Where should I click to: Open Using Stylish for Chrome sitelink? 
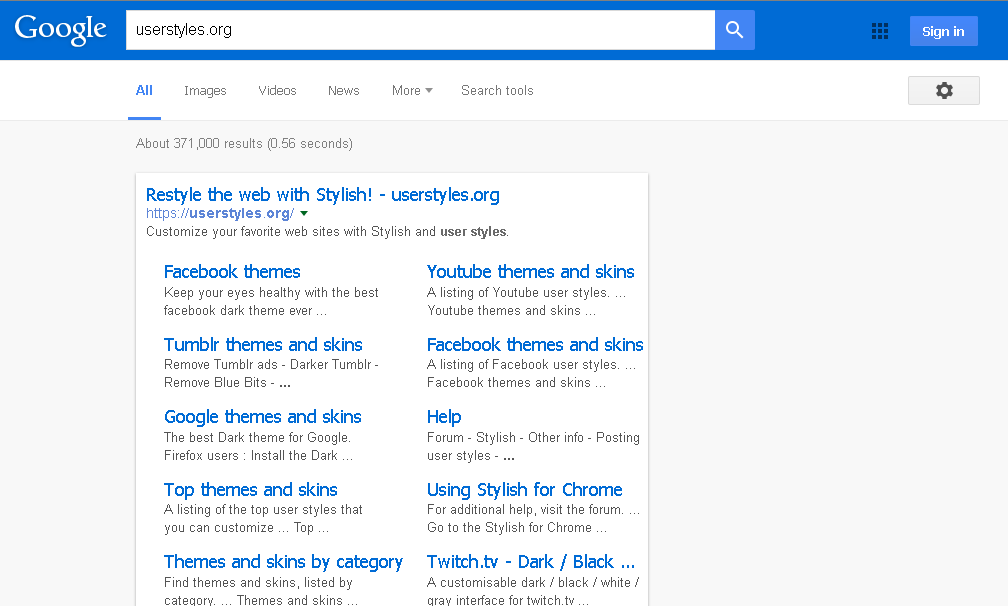point(525,490)
